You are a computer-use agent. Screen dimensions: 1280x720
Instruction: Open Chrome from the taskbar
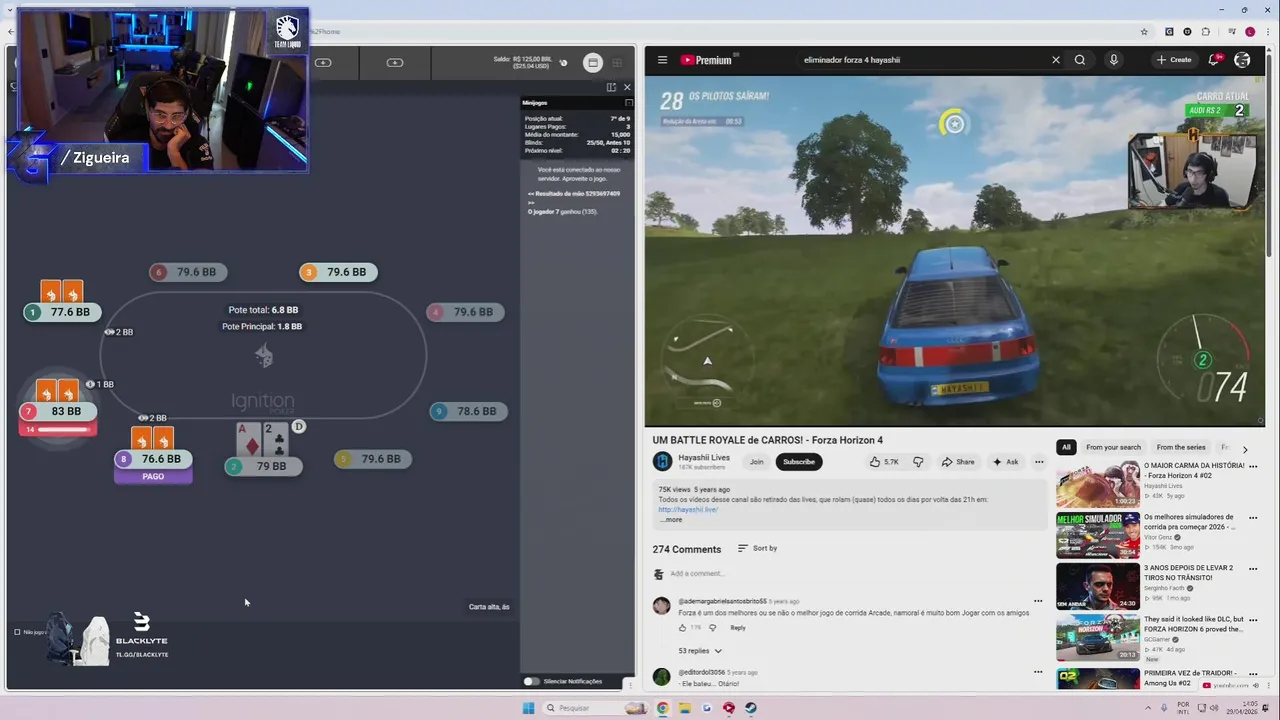662,708
